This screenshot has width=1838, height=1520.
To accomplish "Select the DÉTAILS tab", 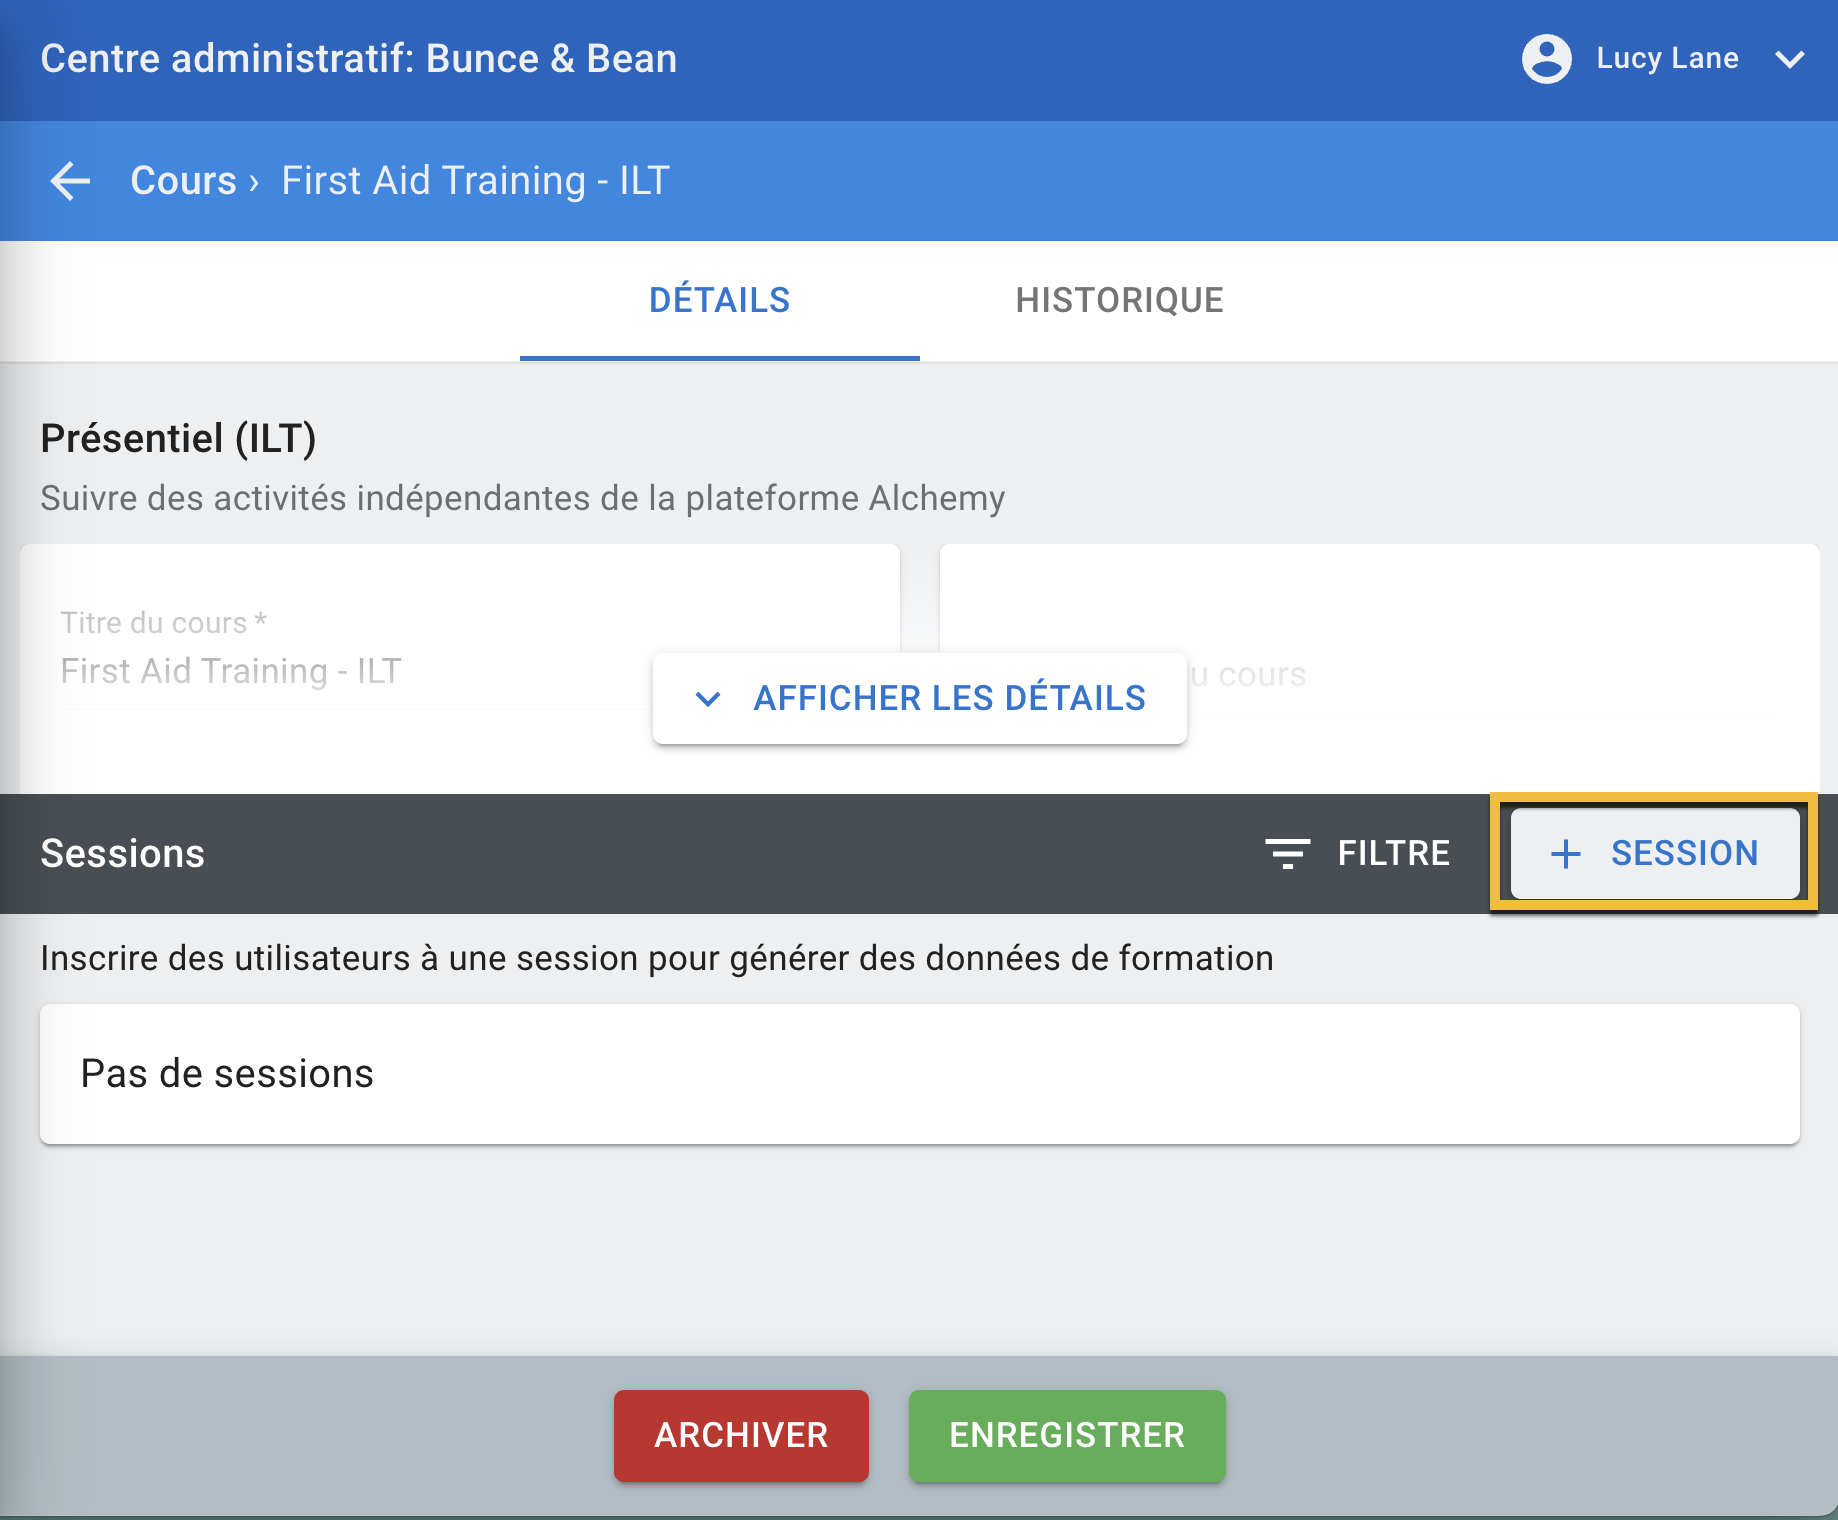I will pos(719,300).
